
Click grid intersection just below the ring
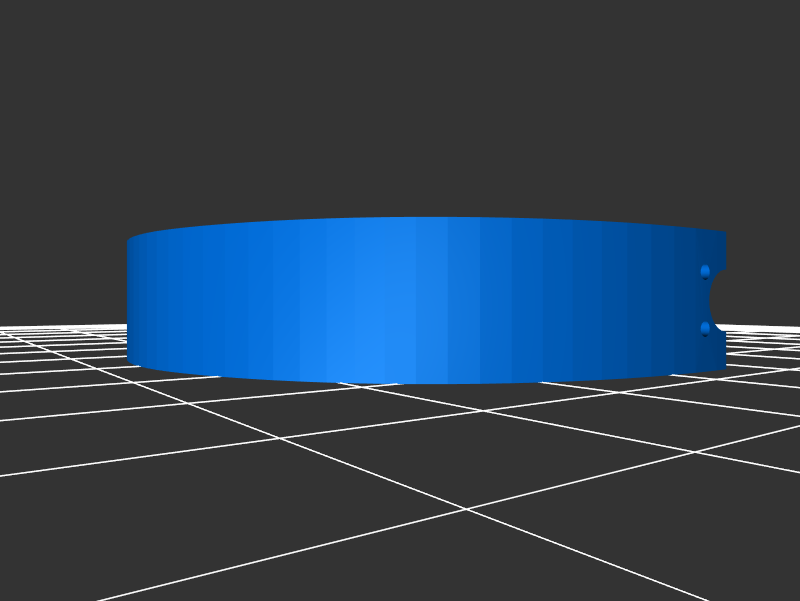pos(483,410)
